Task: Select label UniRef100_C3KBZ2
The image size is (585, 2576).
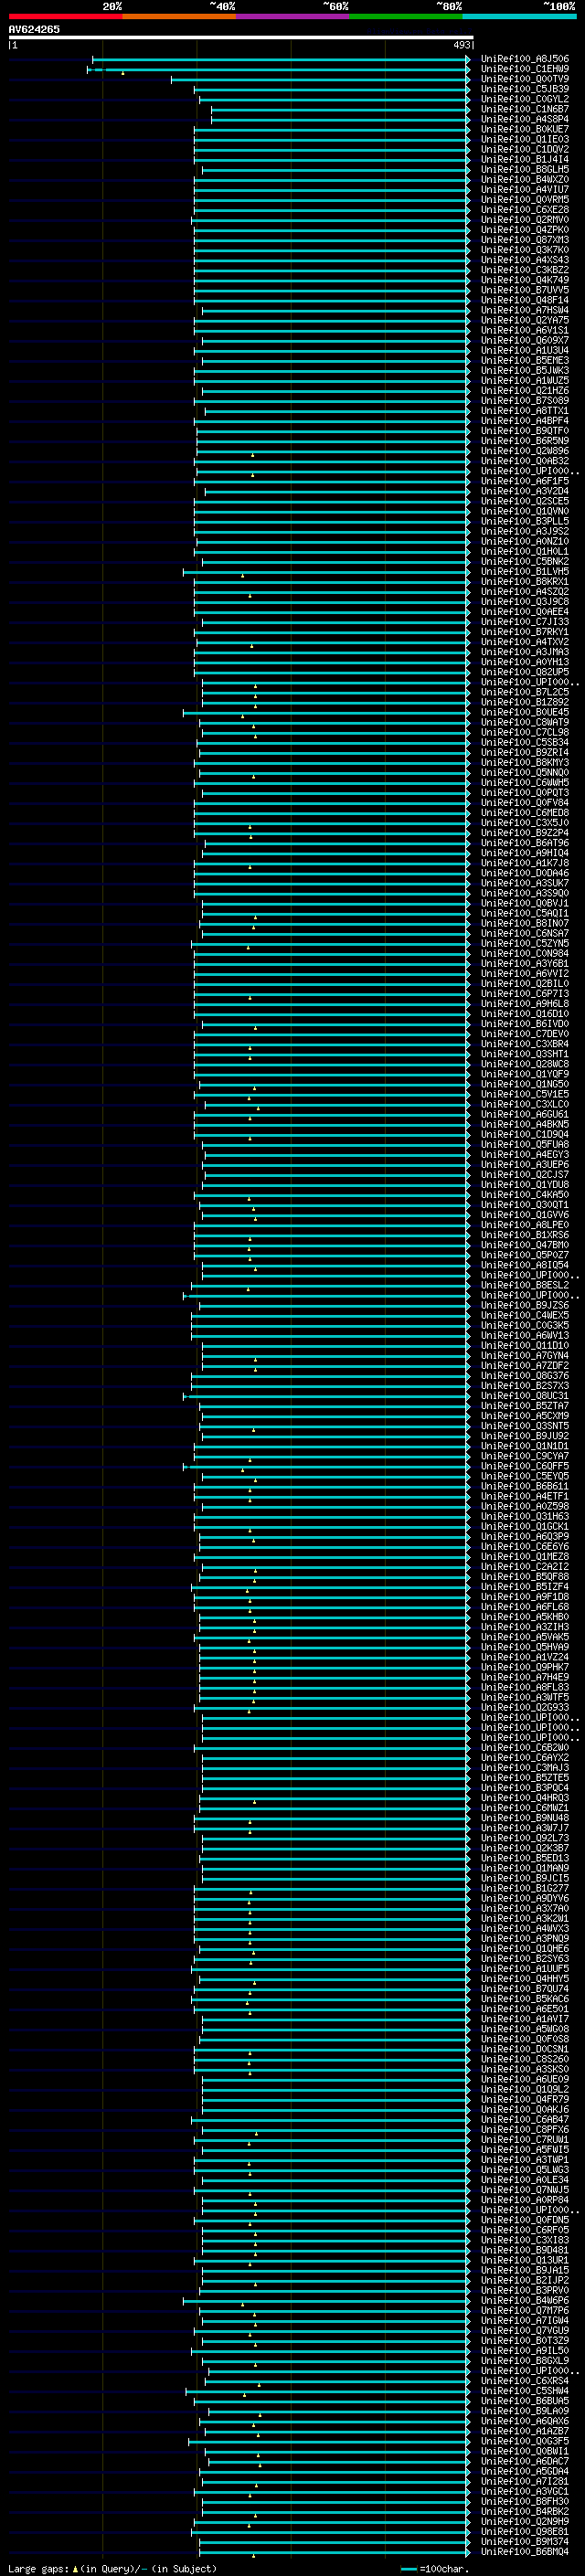Action: [524, 270]
